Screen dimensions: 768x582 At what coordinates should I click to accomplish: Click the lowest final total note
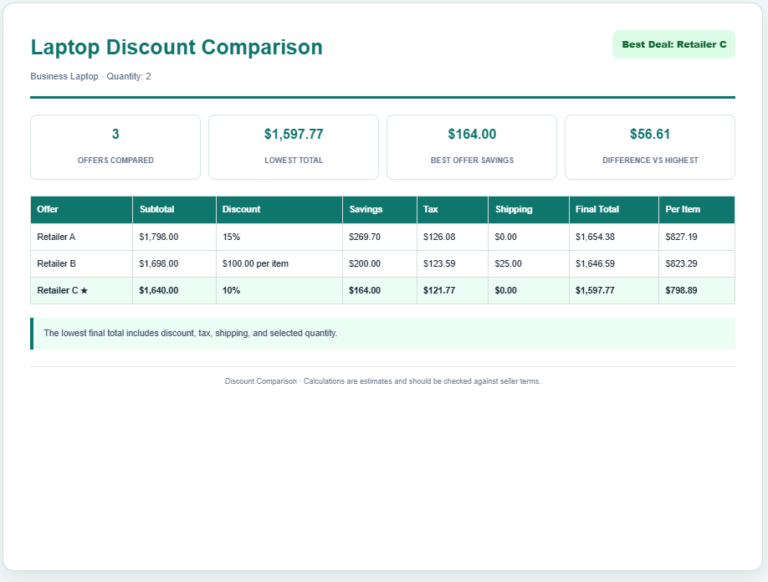(383, 334)
